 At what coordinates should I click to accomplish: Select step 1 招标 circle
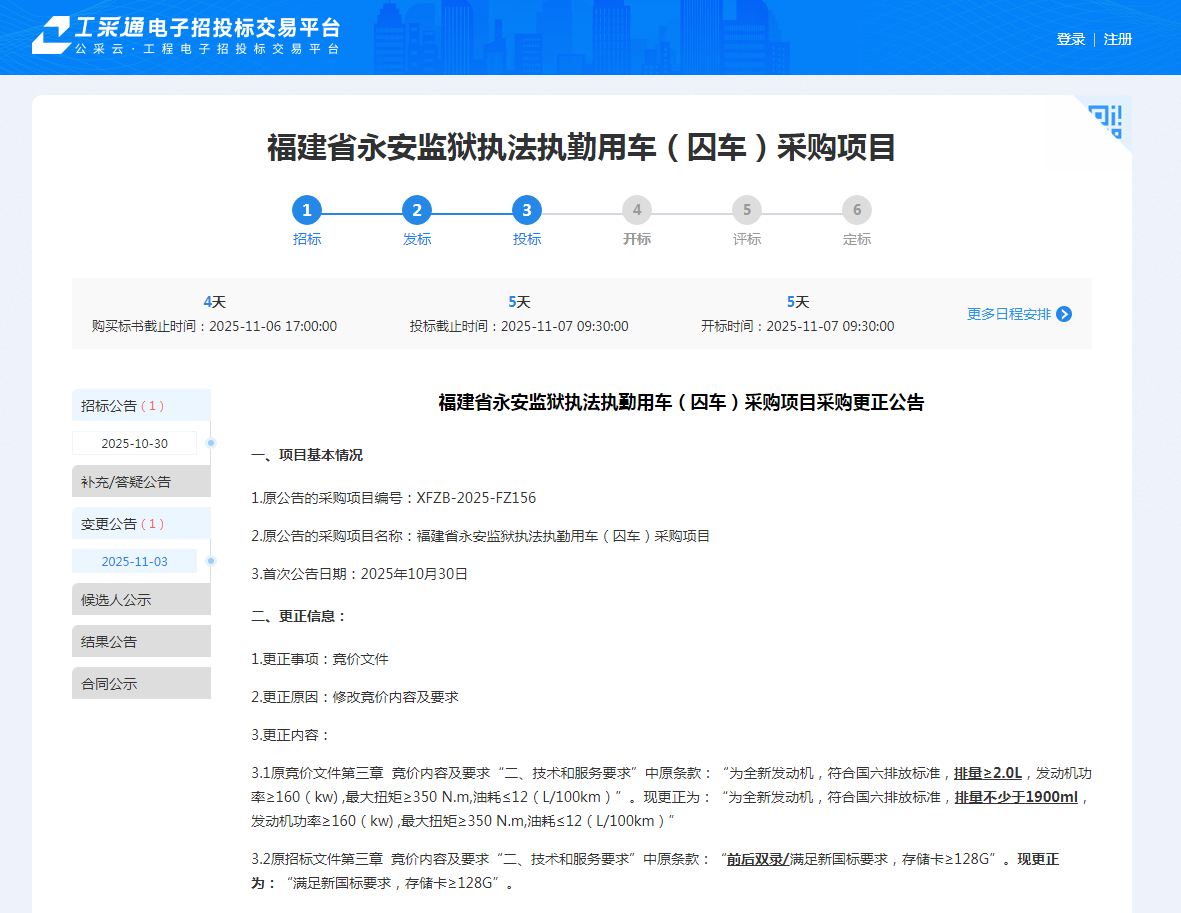tap(307, 210)
